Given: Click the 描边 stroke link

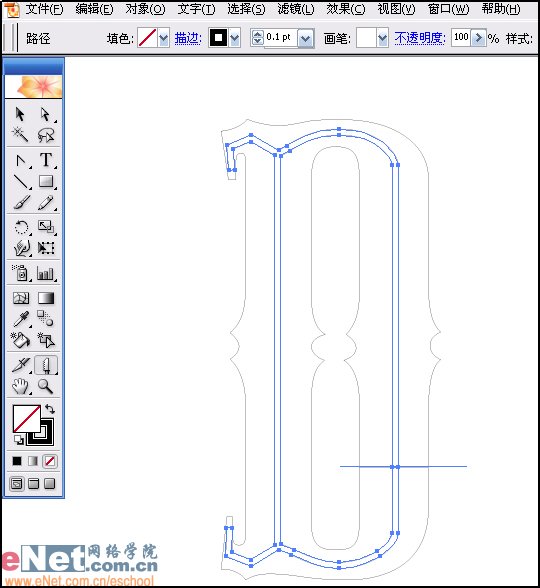Looking at the screenshot, I should [188, 38].
